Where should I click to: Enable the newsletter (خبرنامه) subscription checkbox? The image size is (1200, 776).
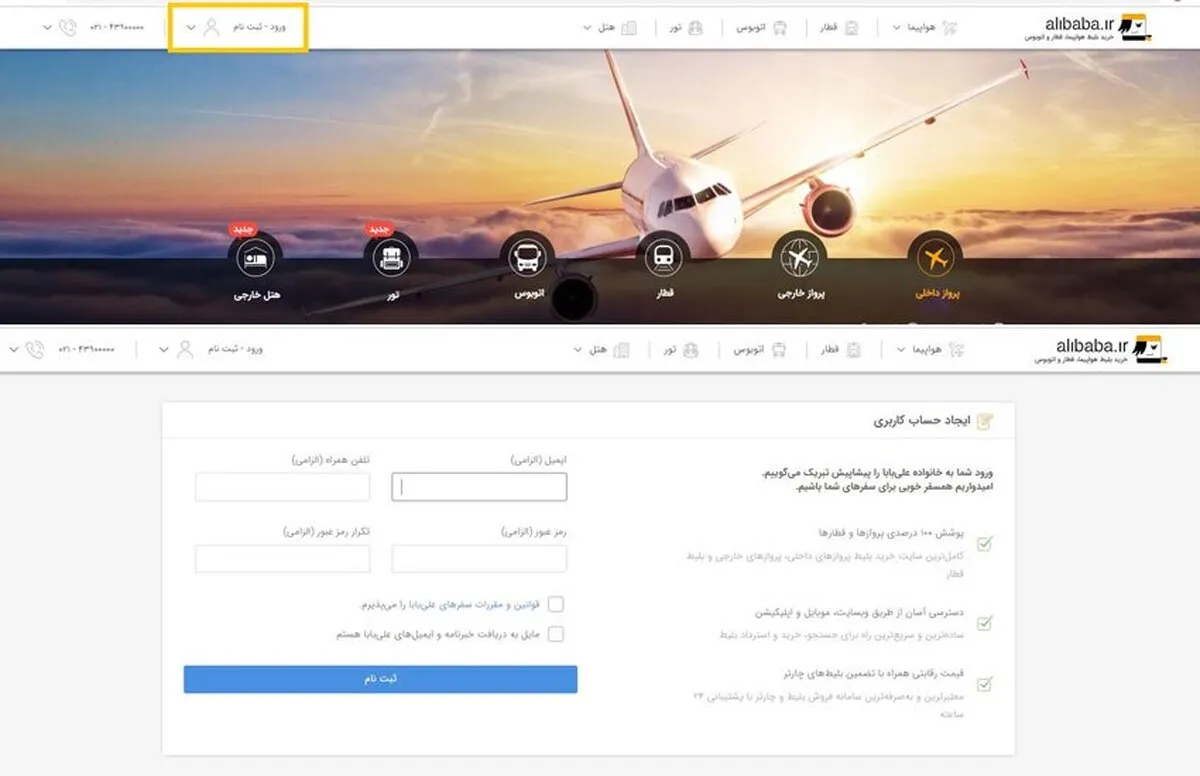[x=555, y=634]
